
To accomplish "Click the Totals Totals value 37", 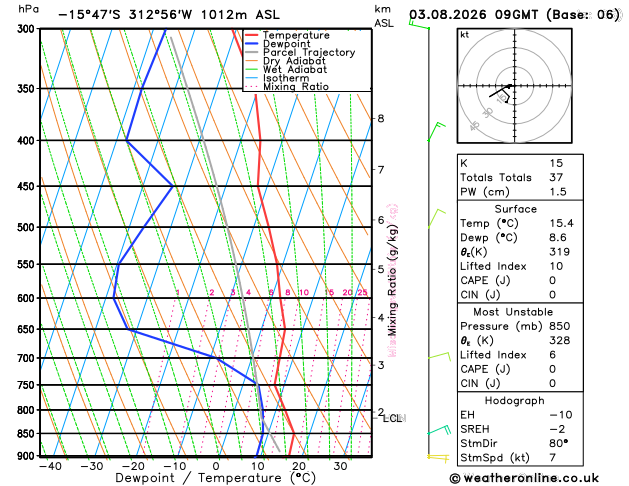I will click(x=556, y=177).
